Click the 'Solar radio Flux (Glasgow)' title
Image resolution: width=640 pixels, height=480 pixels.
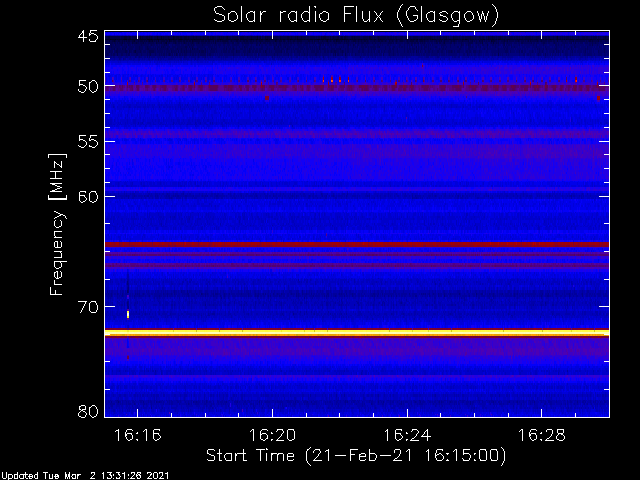coord(356,16)
